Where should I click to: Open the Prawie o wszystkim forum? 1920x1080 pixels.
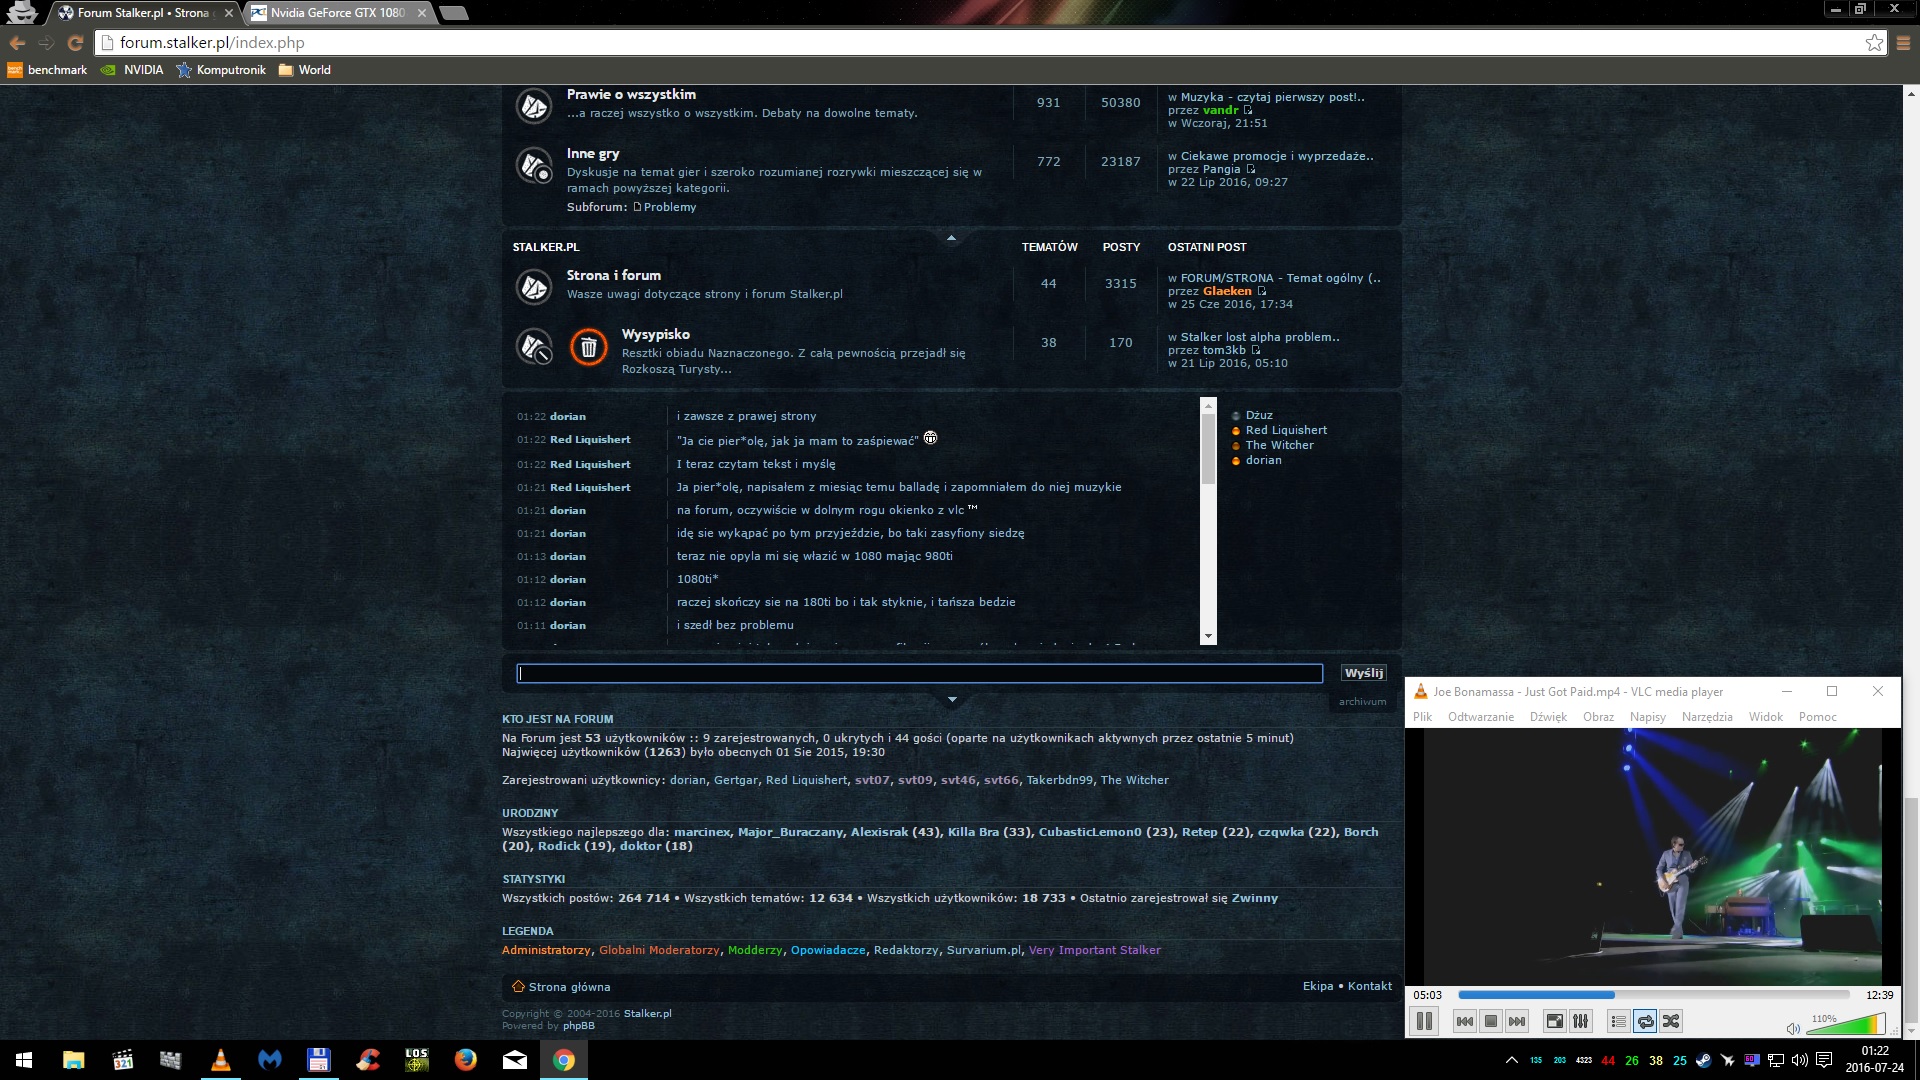tap(631, 94)
